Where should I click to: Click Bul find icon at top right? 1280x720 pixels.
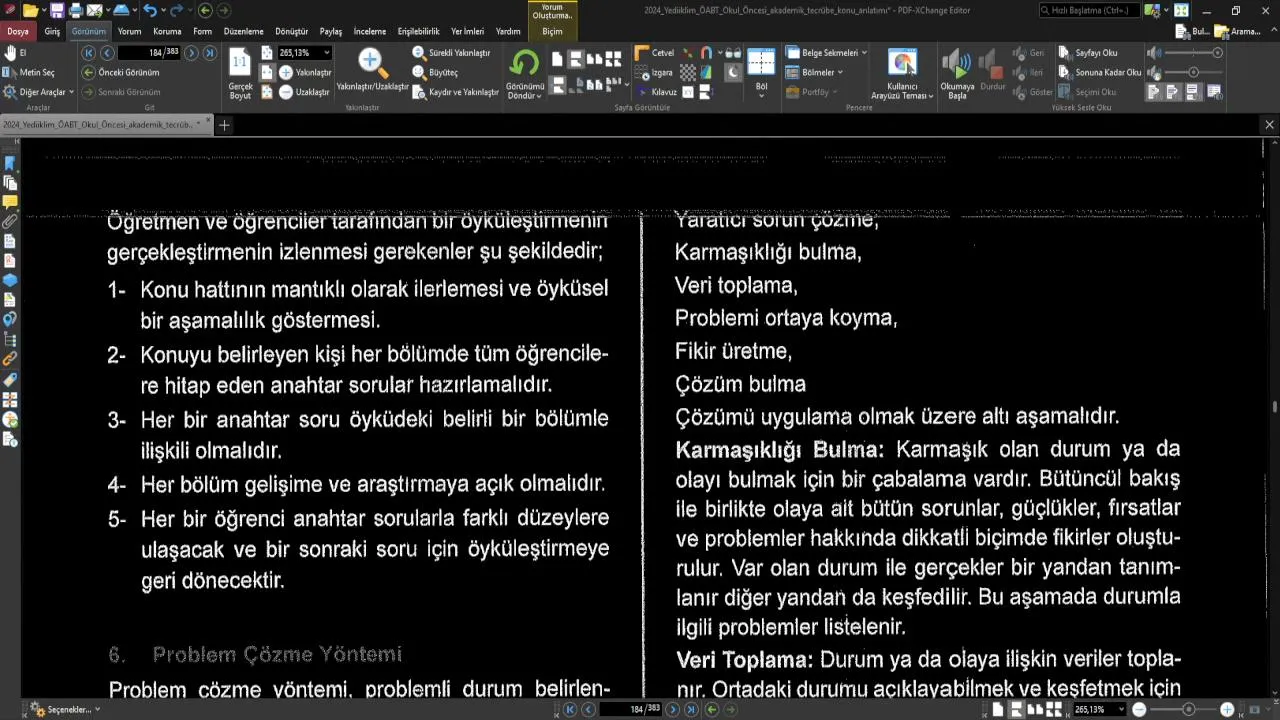click(1193, 31)
